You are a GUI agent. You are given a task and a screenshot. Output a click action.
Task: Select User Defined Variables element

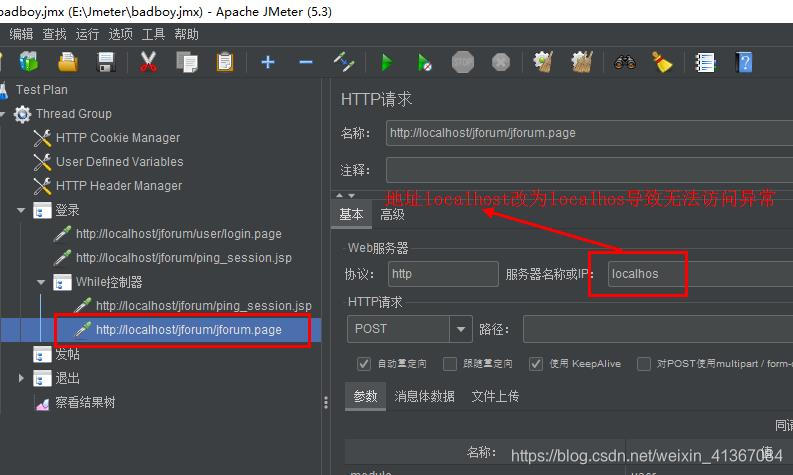coord(119,162)
